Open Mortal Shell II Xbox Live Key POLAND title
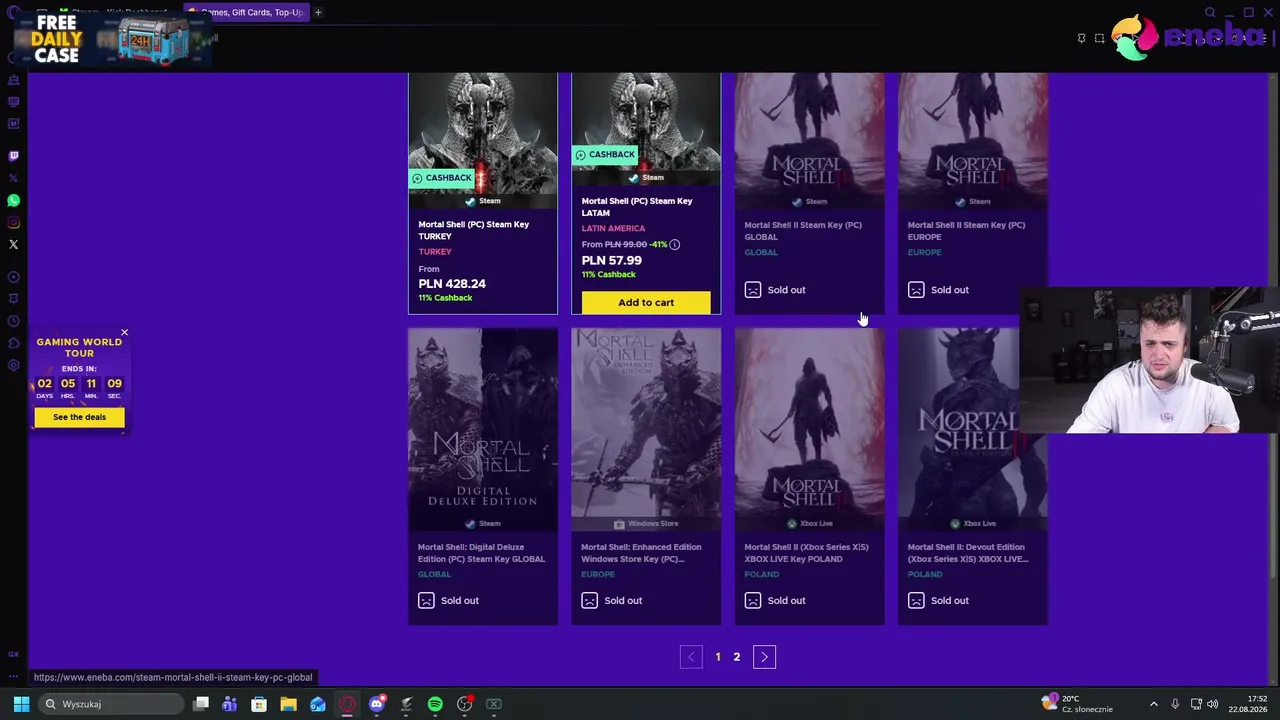Viewport: 1280px width, 720px height. [807, 553]
